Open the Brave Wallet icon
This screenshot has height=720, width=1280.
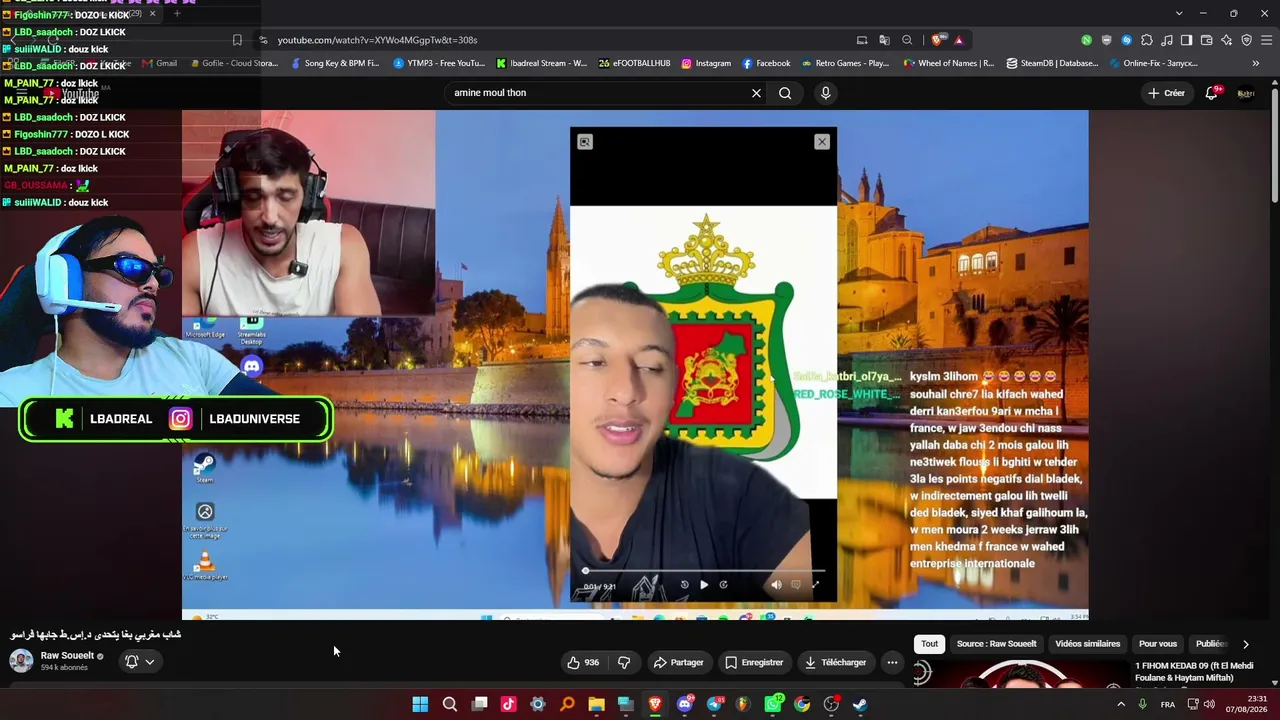pyautogui.click(x=1206, y=40)
